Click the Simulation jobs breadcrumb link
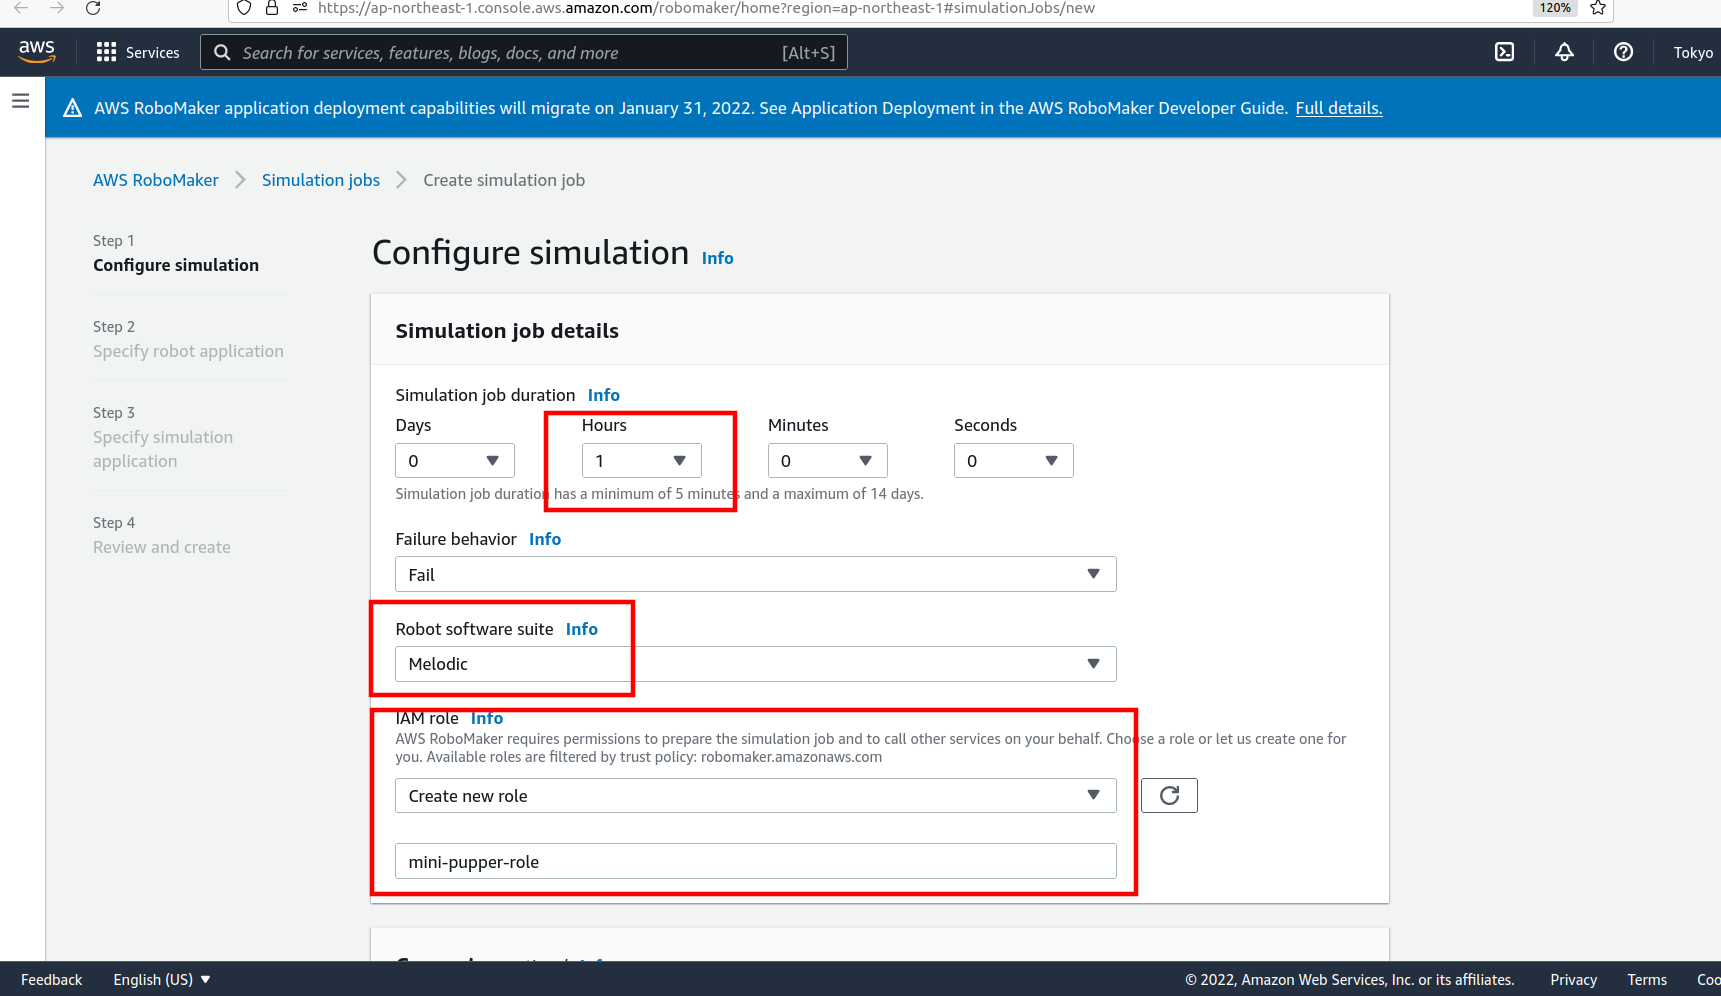Screen dimensions: 1721x996 (321, 180)
